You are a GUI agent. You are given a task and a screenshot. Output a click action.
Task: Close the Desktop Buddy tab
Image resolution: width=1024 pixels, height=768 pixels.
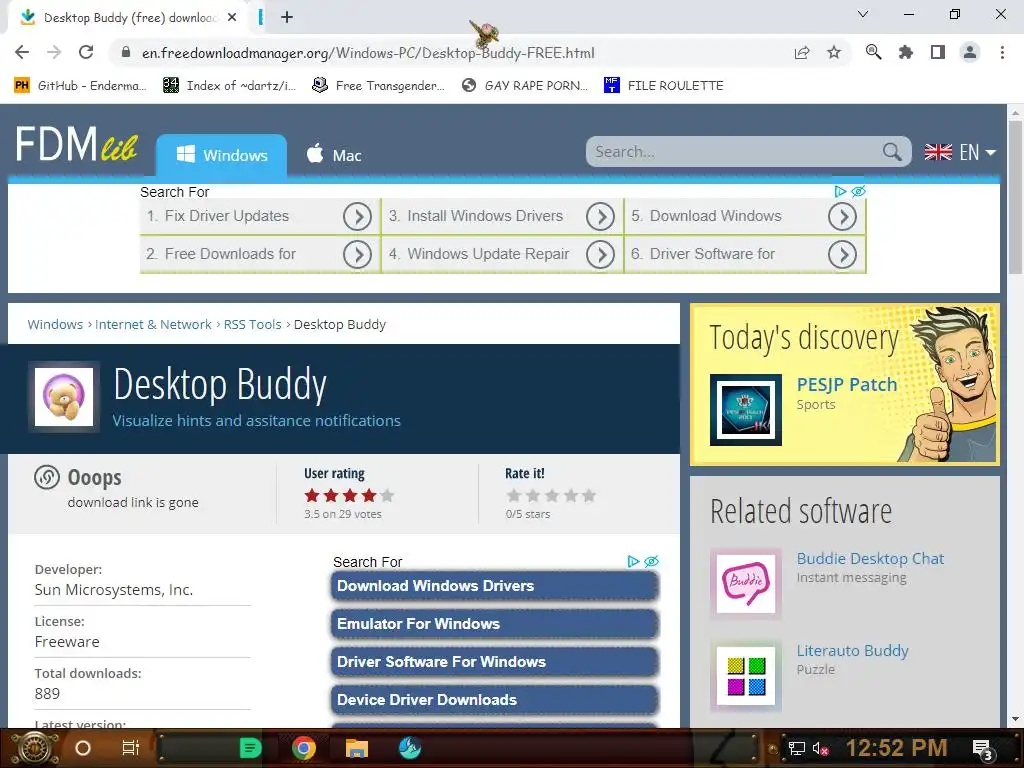(232, 18)
